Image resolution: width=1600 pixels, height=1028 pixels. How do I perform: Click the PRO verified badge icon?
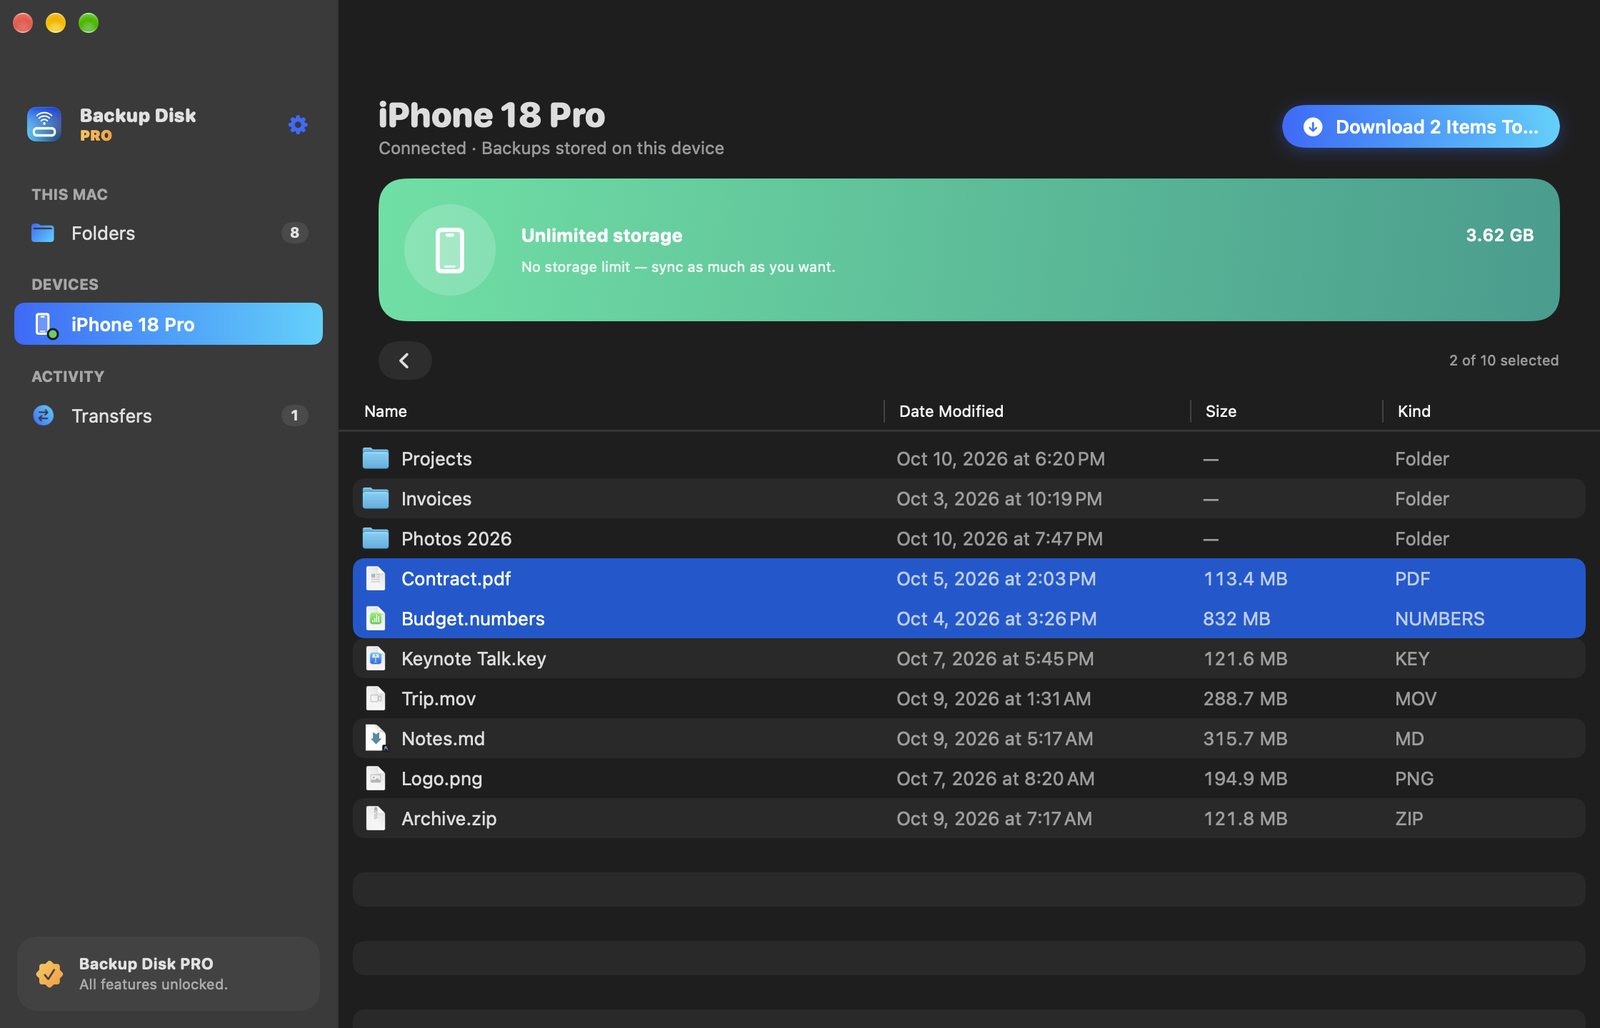[49, 973]
